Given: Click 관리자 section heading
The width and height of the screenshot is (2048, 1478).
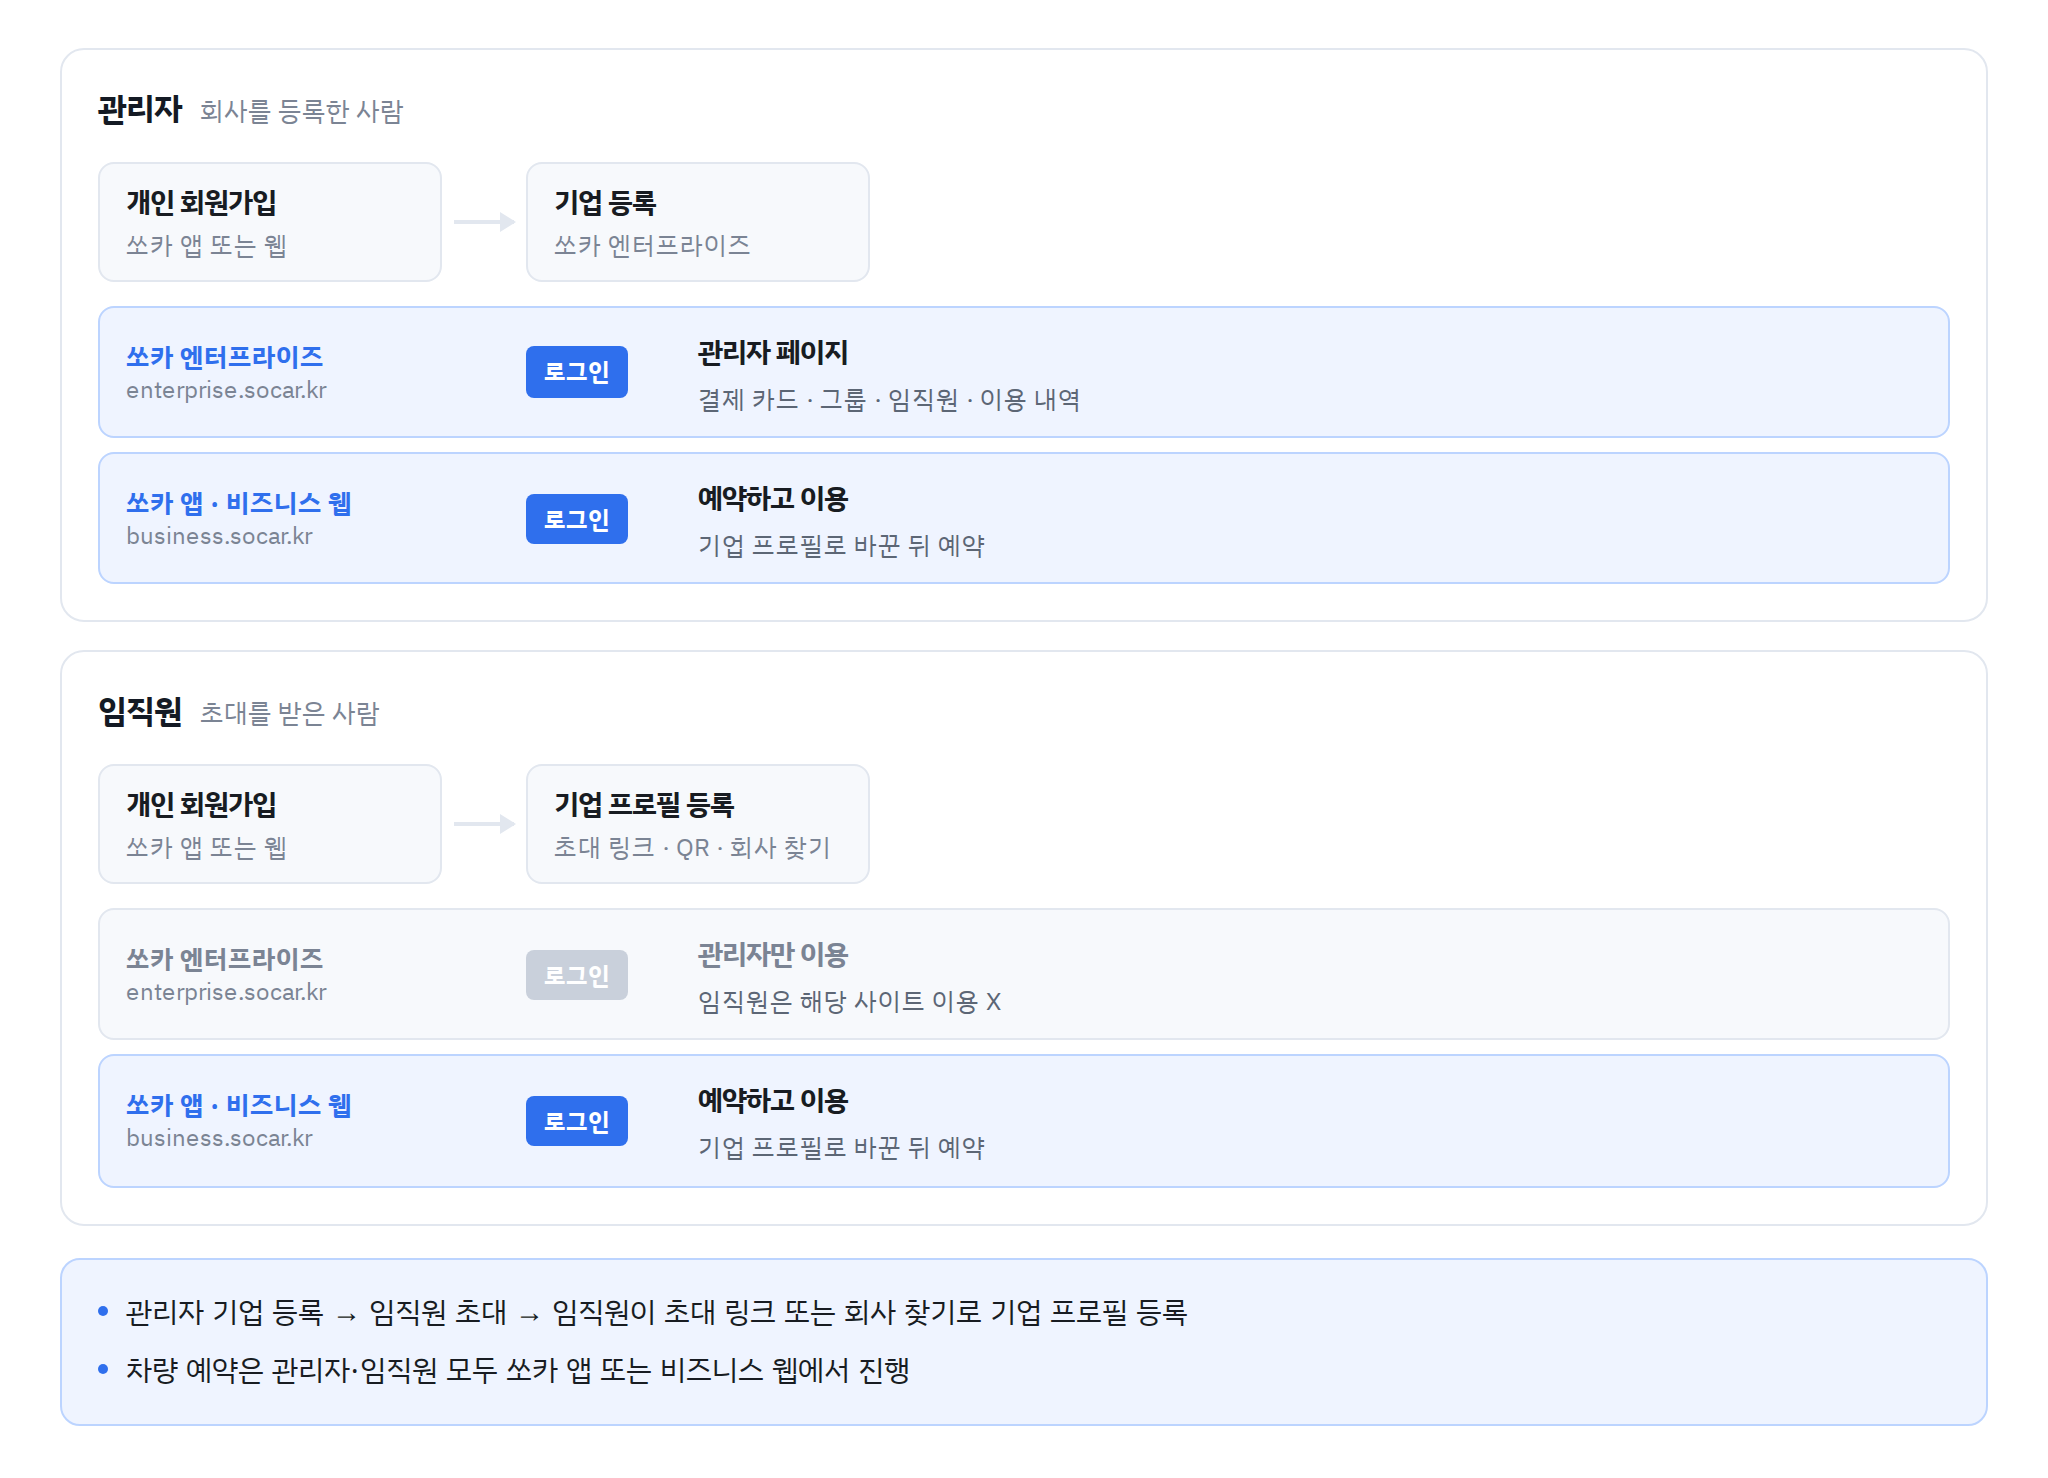Looking at the screenshot, I should point(140,109).
